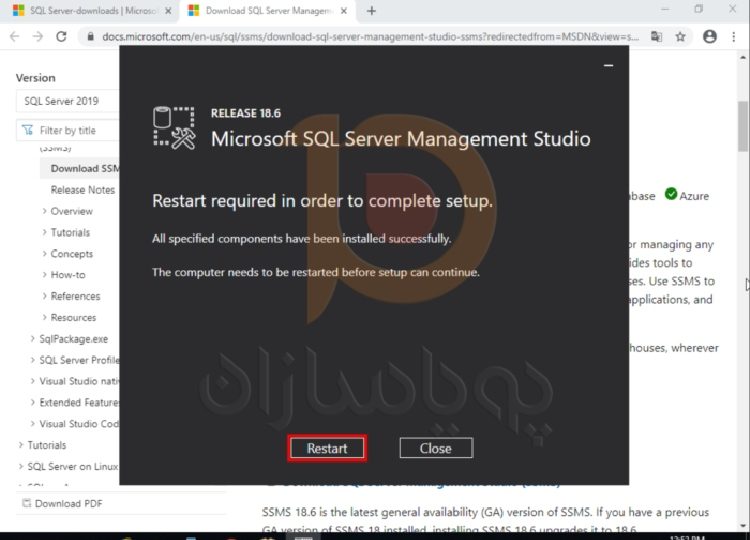Open the SQL Server 2019 version dropdown
This screenshot has width=750, height=540.
tap(66, 101)
